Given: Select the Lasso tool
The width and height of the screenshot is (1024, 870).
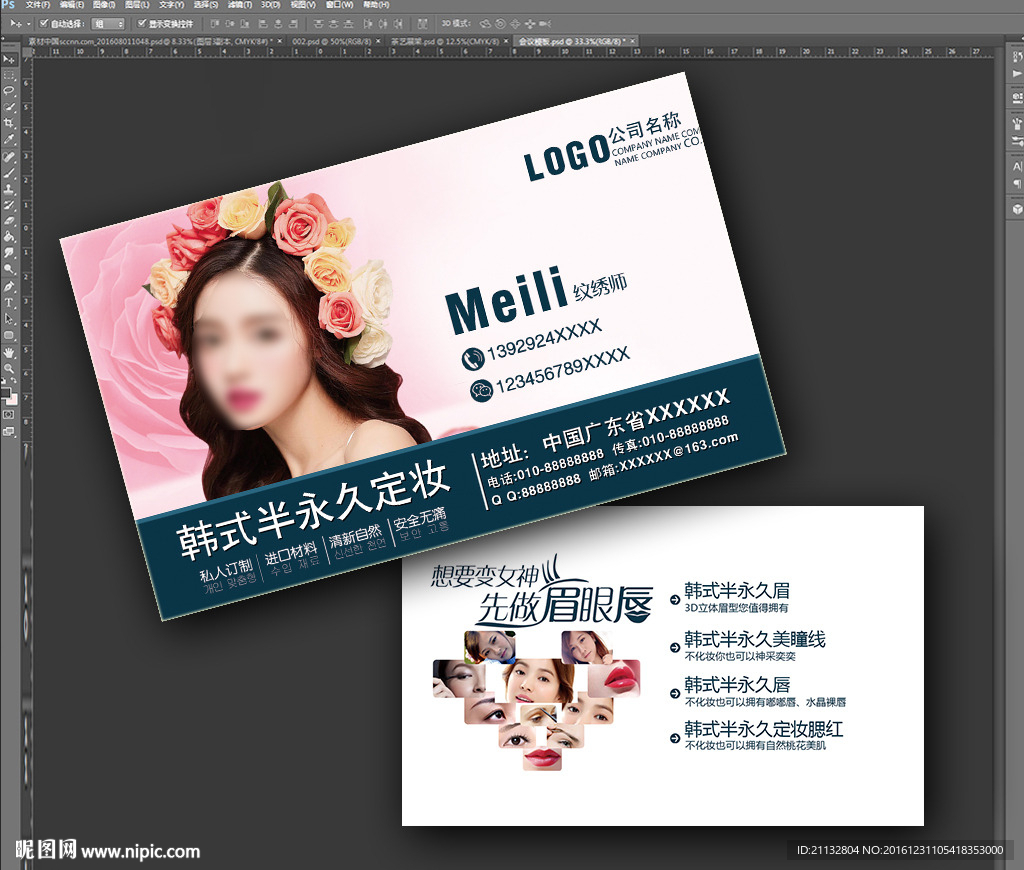Looking at the screenshot, I should pyautogui.click(x=8, y=91).
